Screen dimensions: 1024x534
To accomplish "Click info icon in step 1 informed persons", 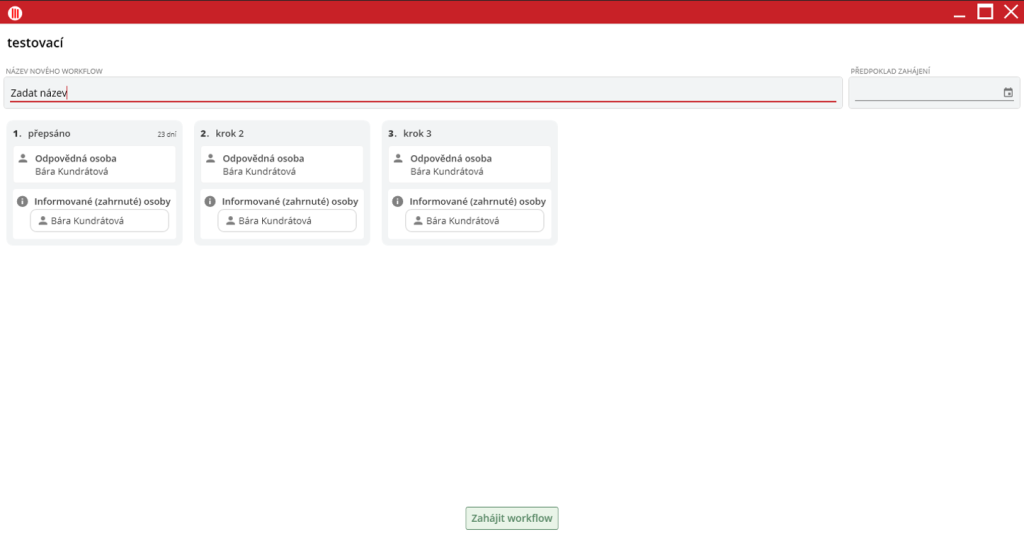I will tap(23, 201).
